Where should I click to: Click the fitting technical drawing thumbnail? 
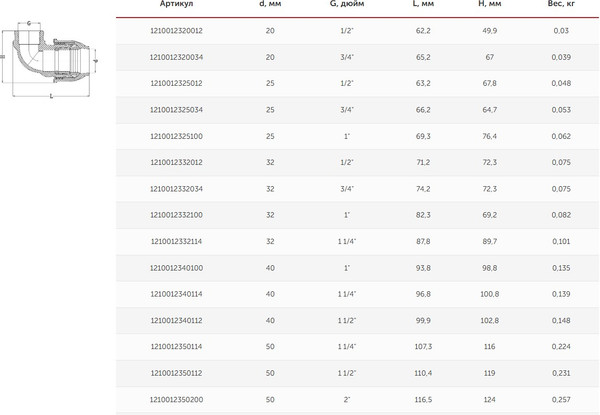click(x=50, y=59)
